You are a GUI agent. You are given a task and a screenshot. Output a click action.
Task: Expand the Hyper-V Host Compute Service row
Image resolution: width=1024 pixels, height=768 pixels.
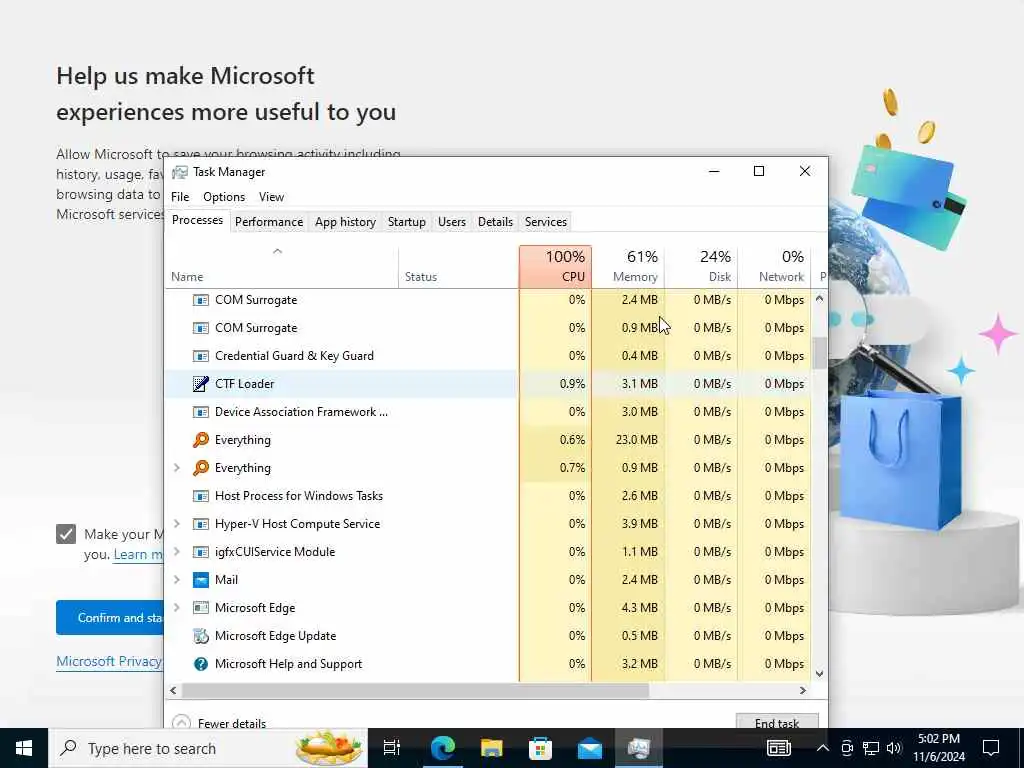(176, 524)
